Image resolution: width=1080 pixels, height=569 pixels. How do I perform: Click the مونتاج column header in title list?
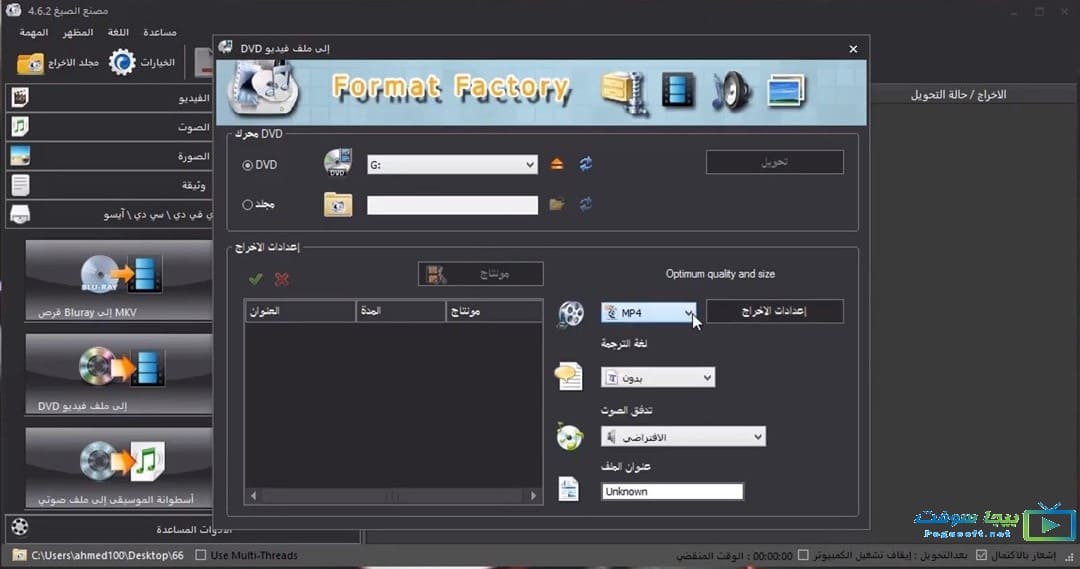(x=494, y=311)
